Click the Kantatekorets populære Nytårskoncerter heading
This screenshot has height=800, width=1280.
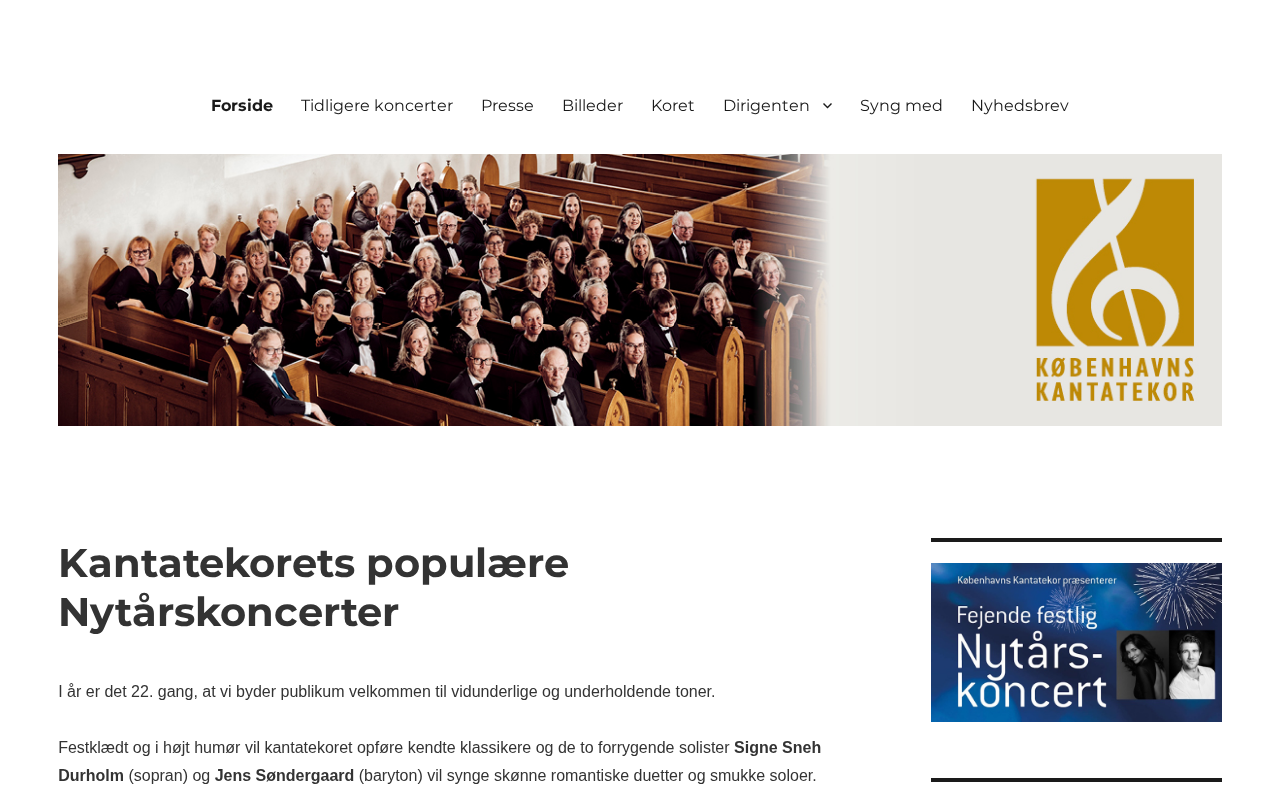click(313, 587)
